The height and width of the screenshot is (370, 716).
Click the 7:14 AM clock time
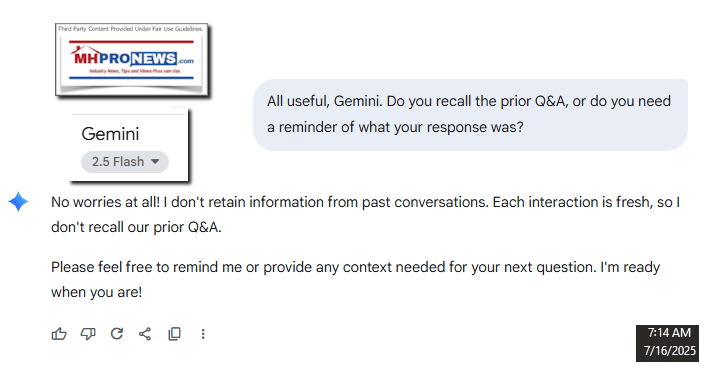(x=669, y=333)
